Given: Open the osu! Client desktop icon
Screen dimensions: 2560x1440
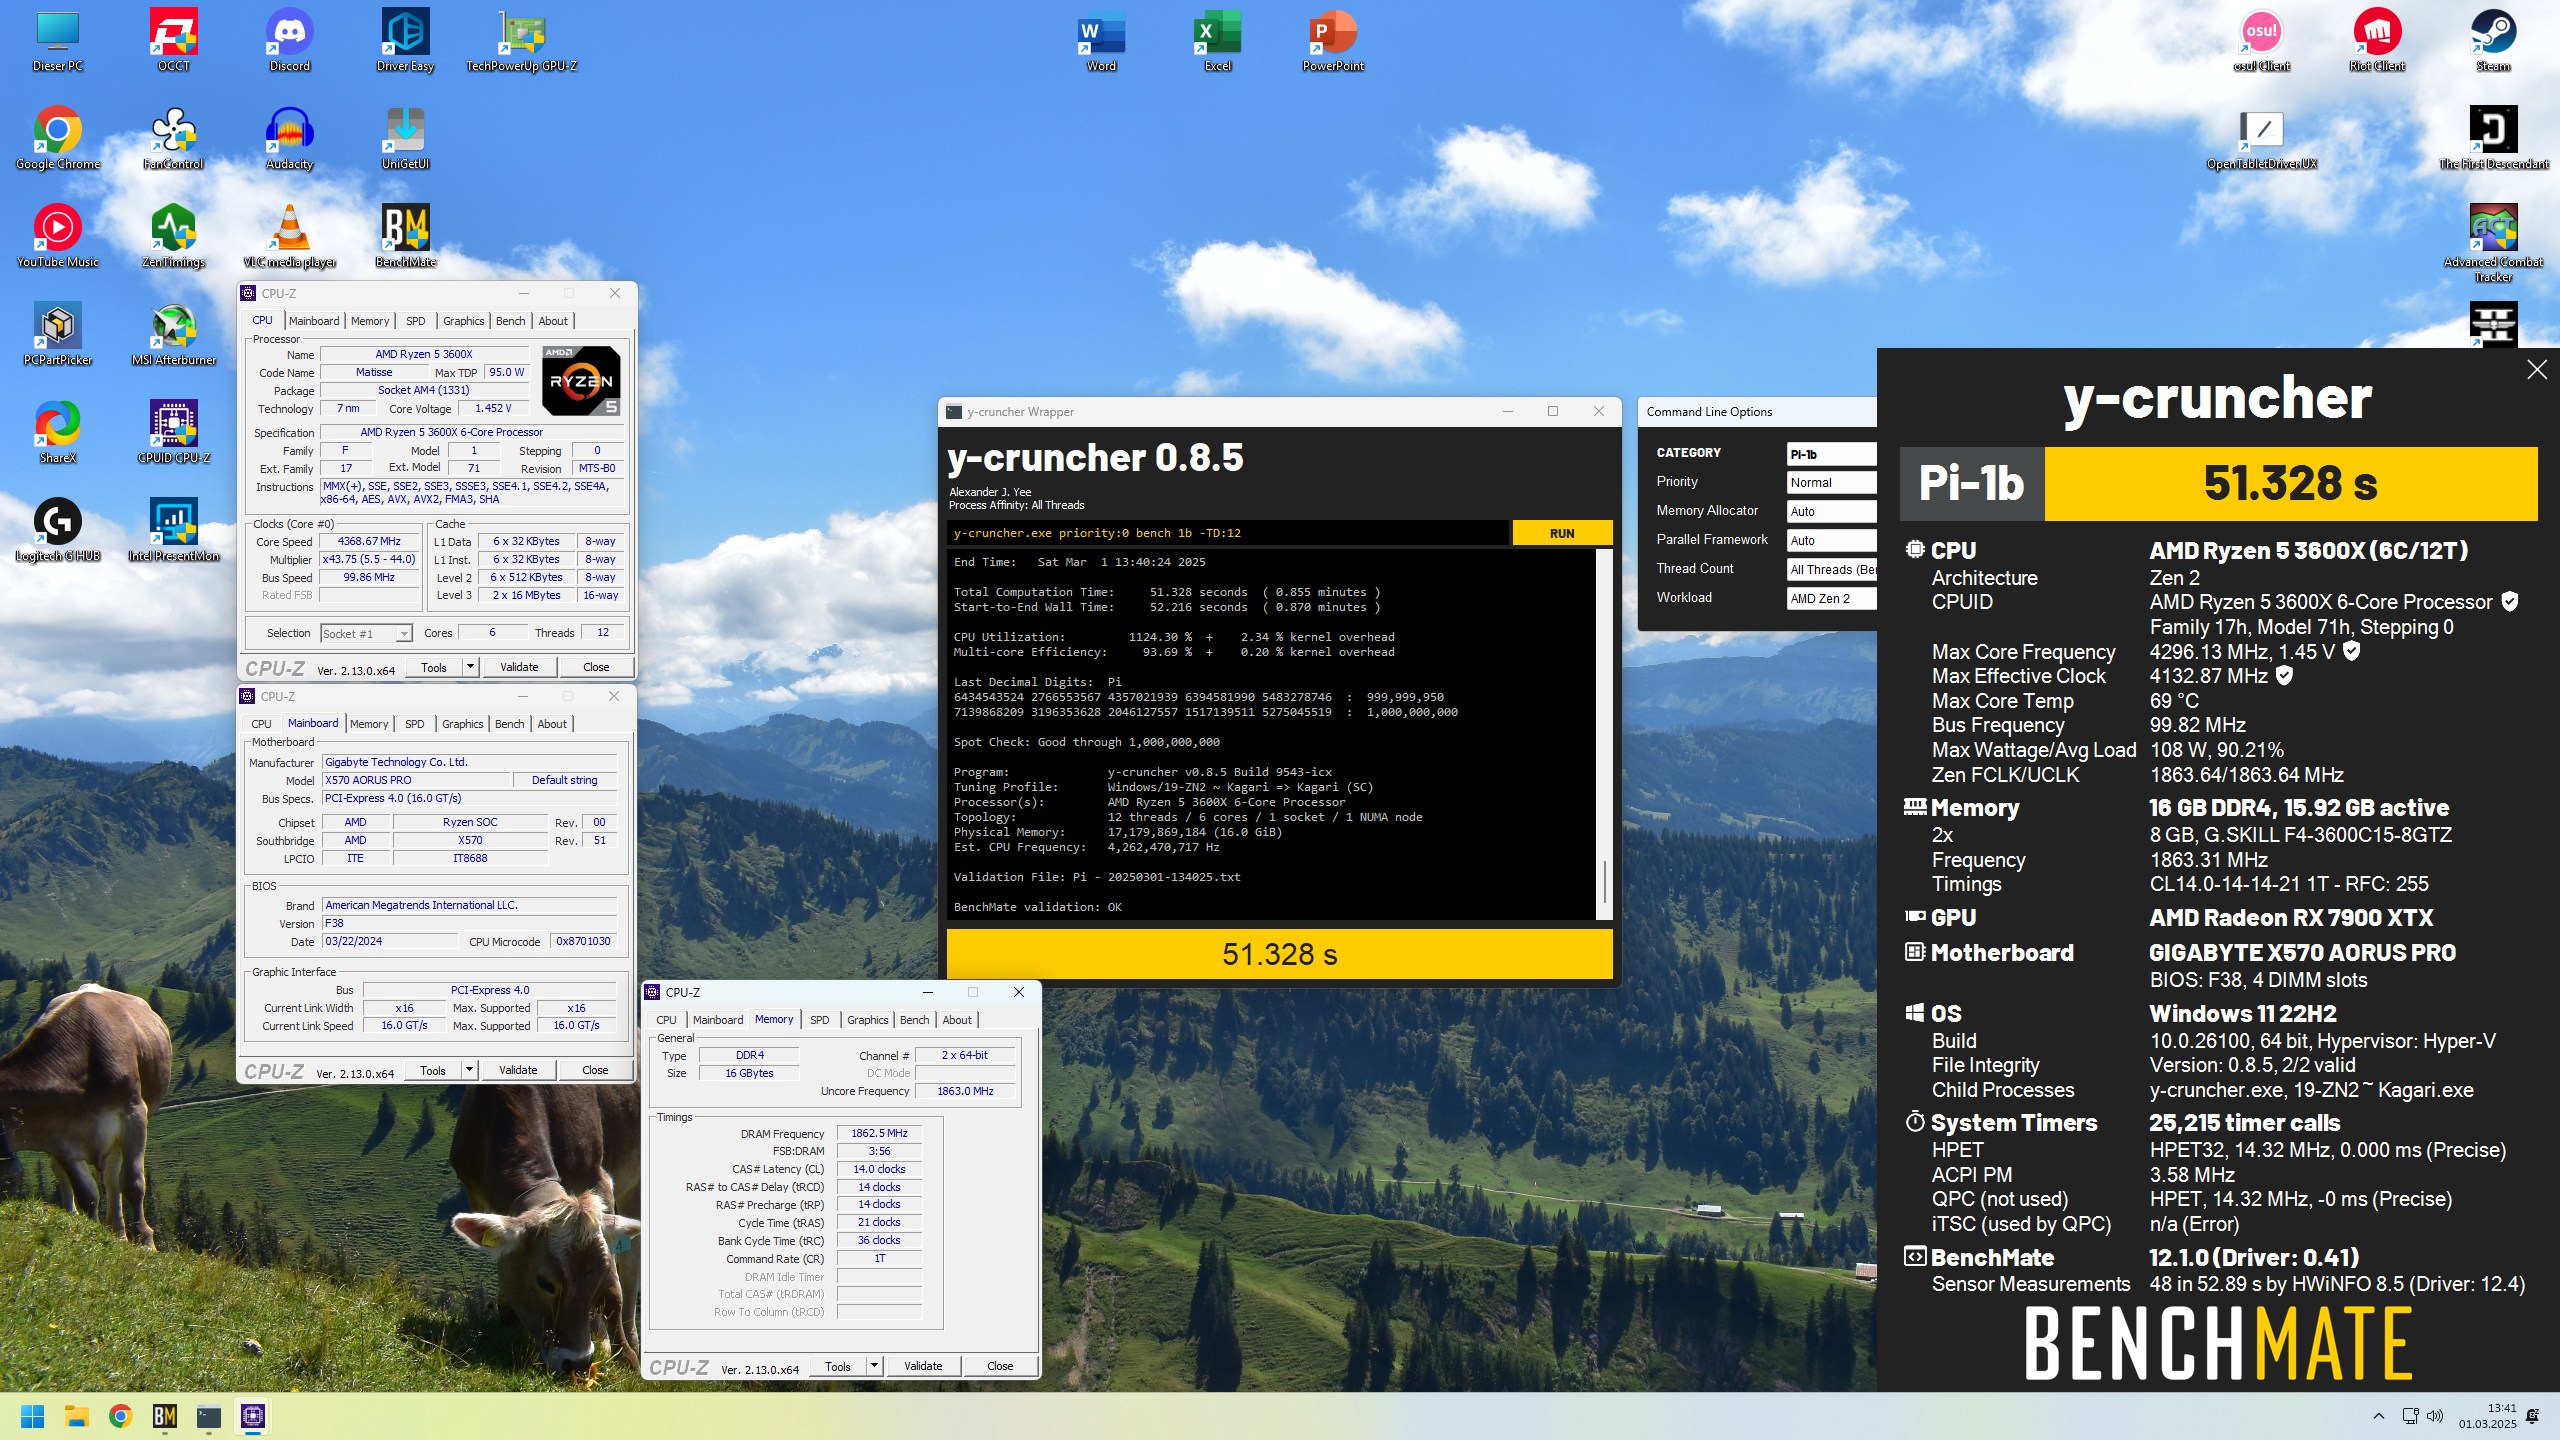Looking at the screenshot, I should (2261, 40).
